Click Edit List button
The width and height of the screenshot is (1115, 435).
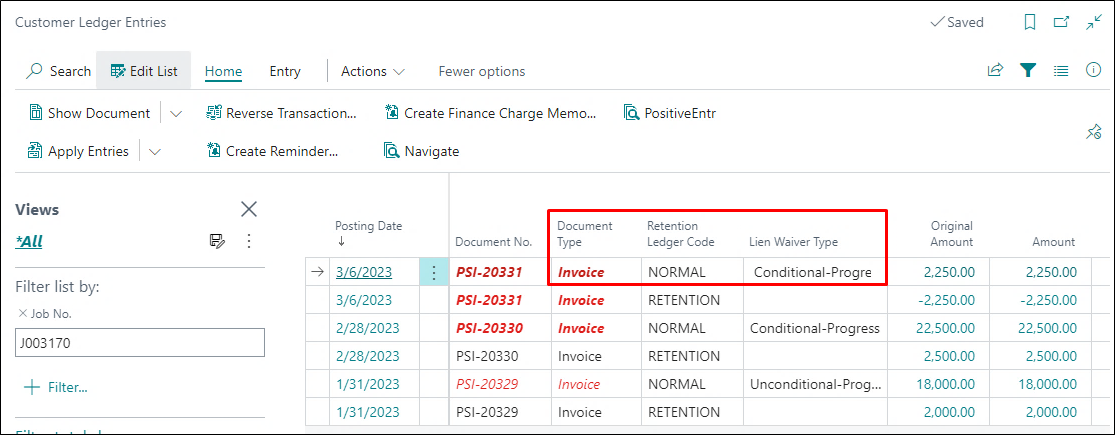coord(143,71)
